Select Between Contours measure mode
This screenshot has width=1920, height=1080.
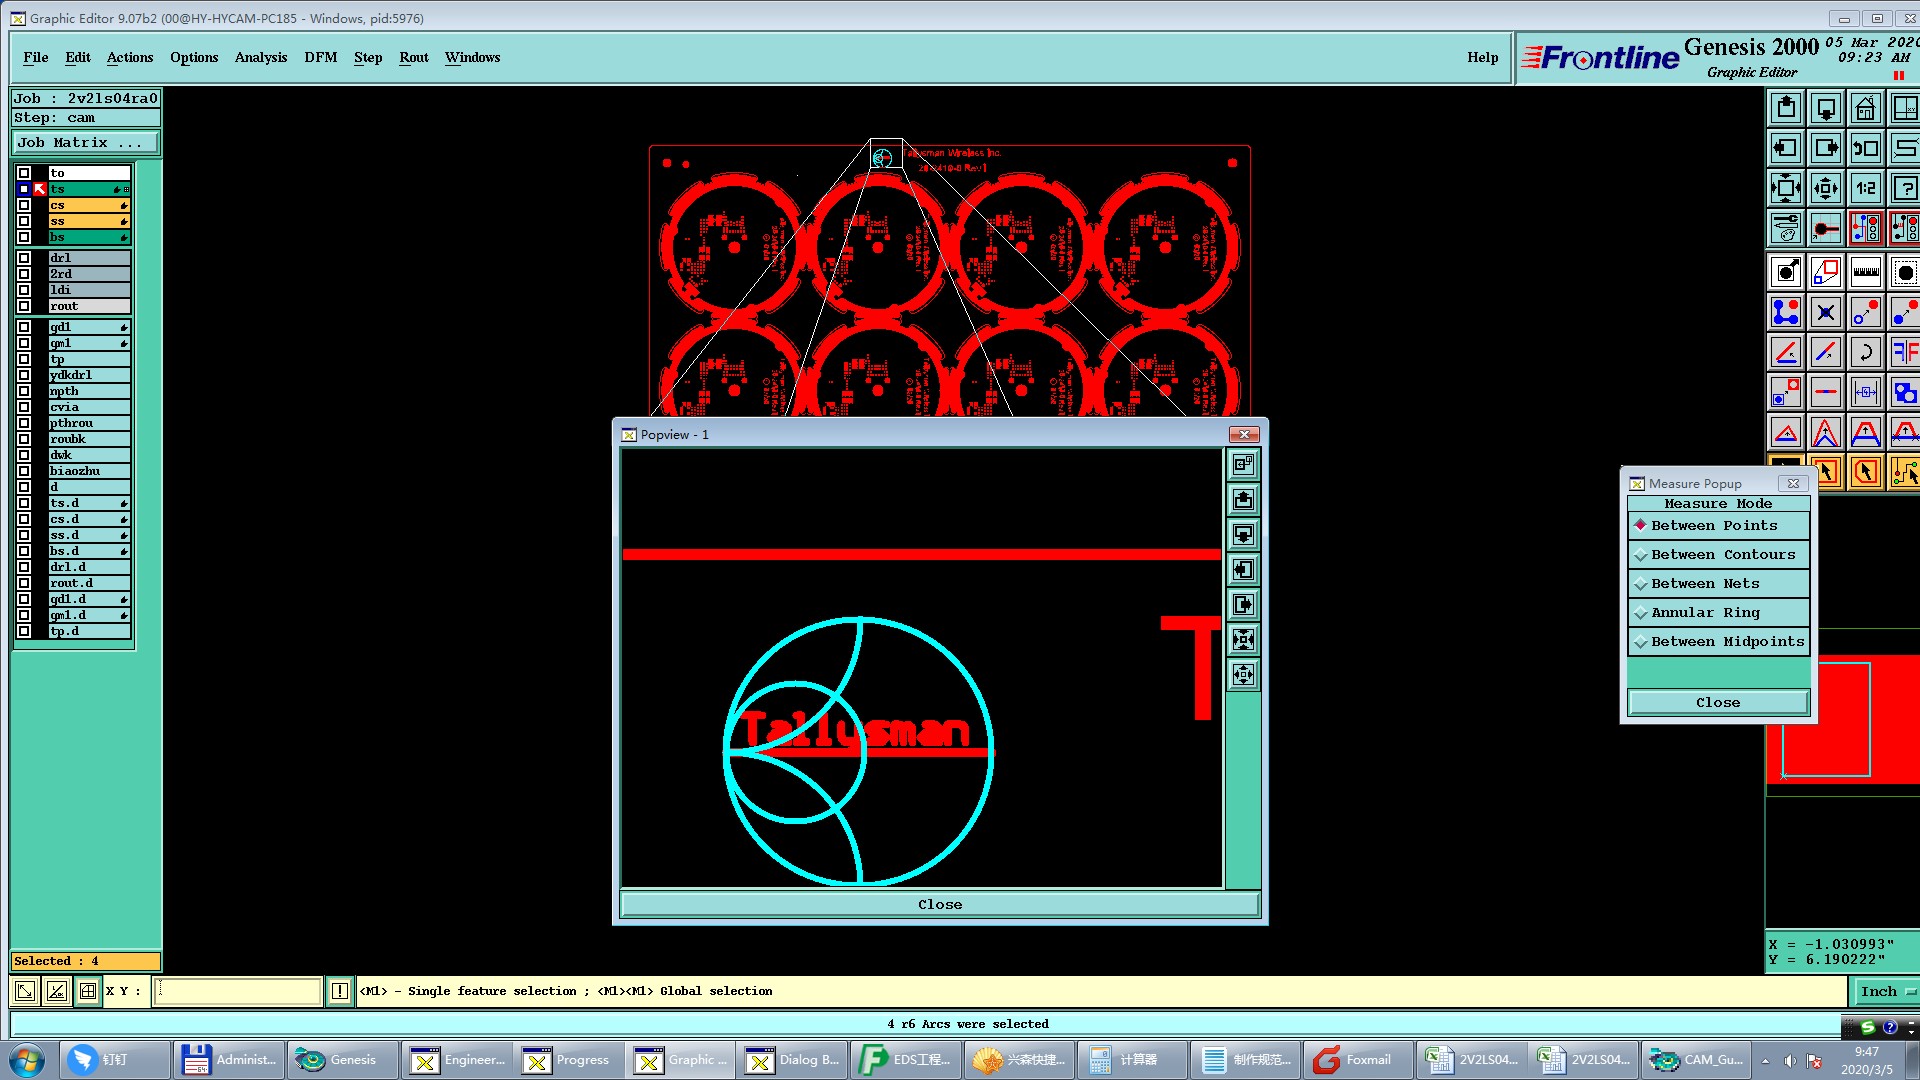pyautogui.click(x=1722, y=554)
